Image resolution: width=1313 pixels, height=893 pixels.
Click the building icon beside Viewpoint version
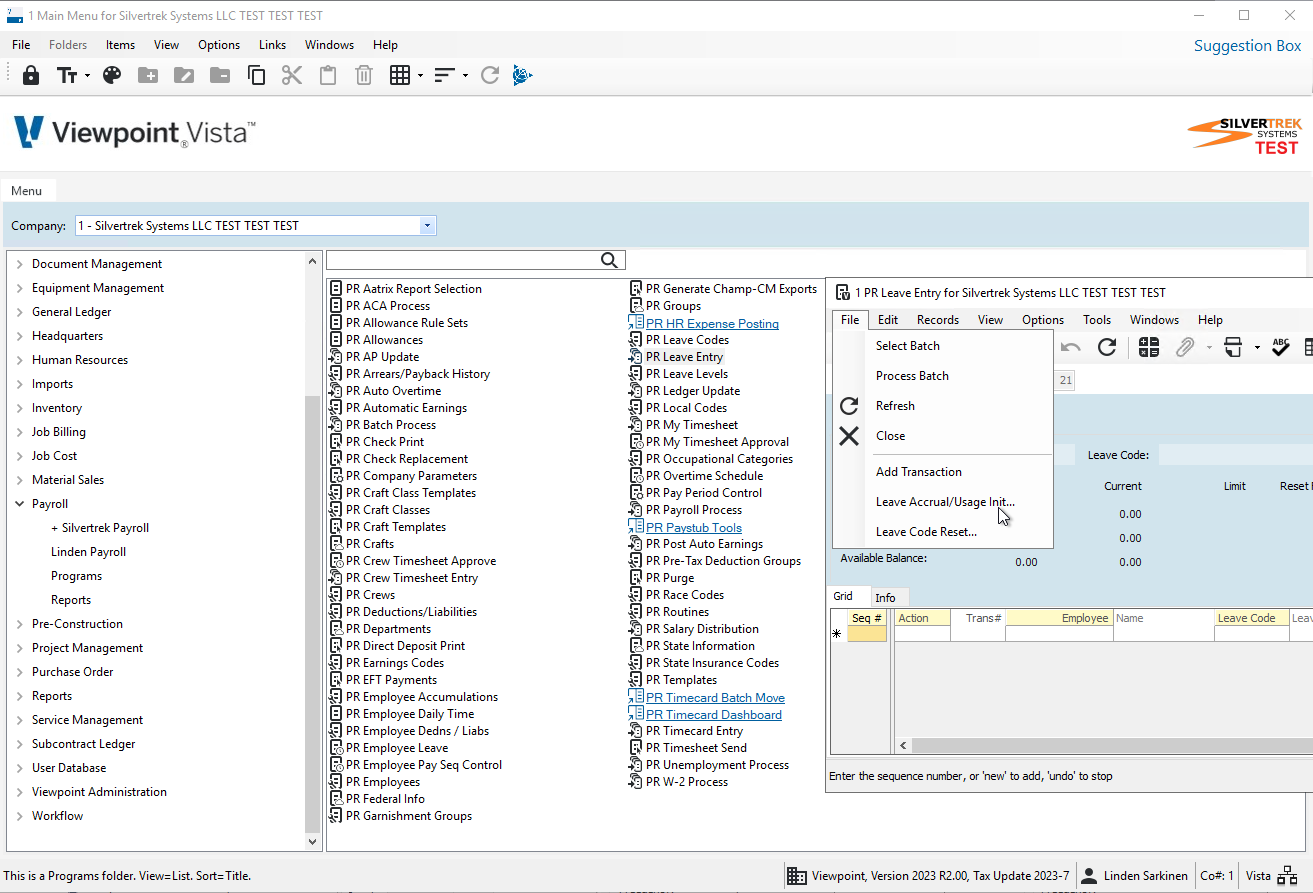[x=797, y=876]
